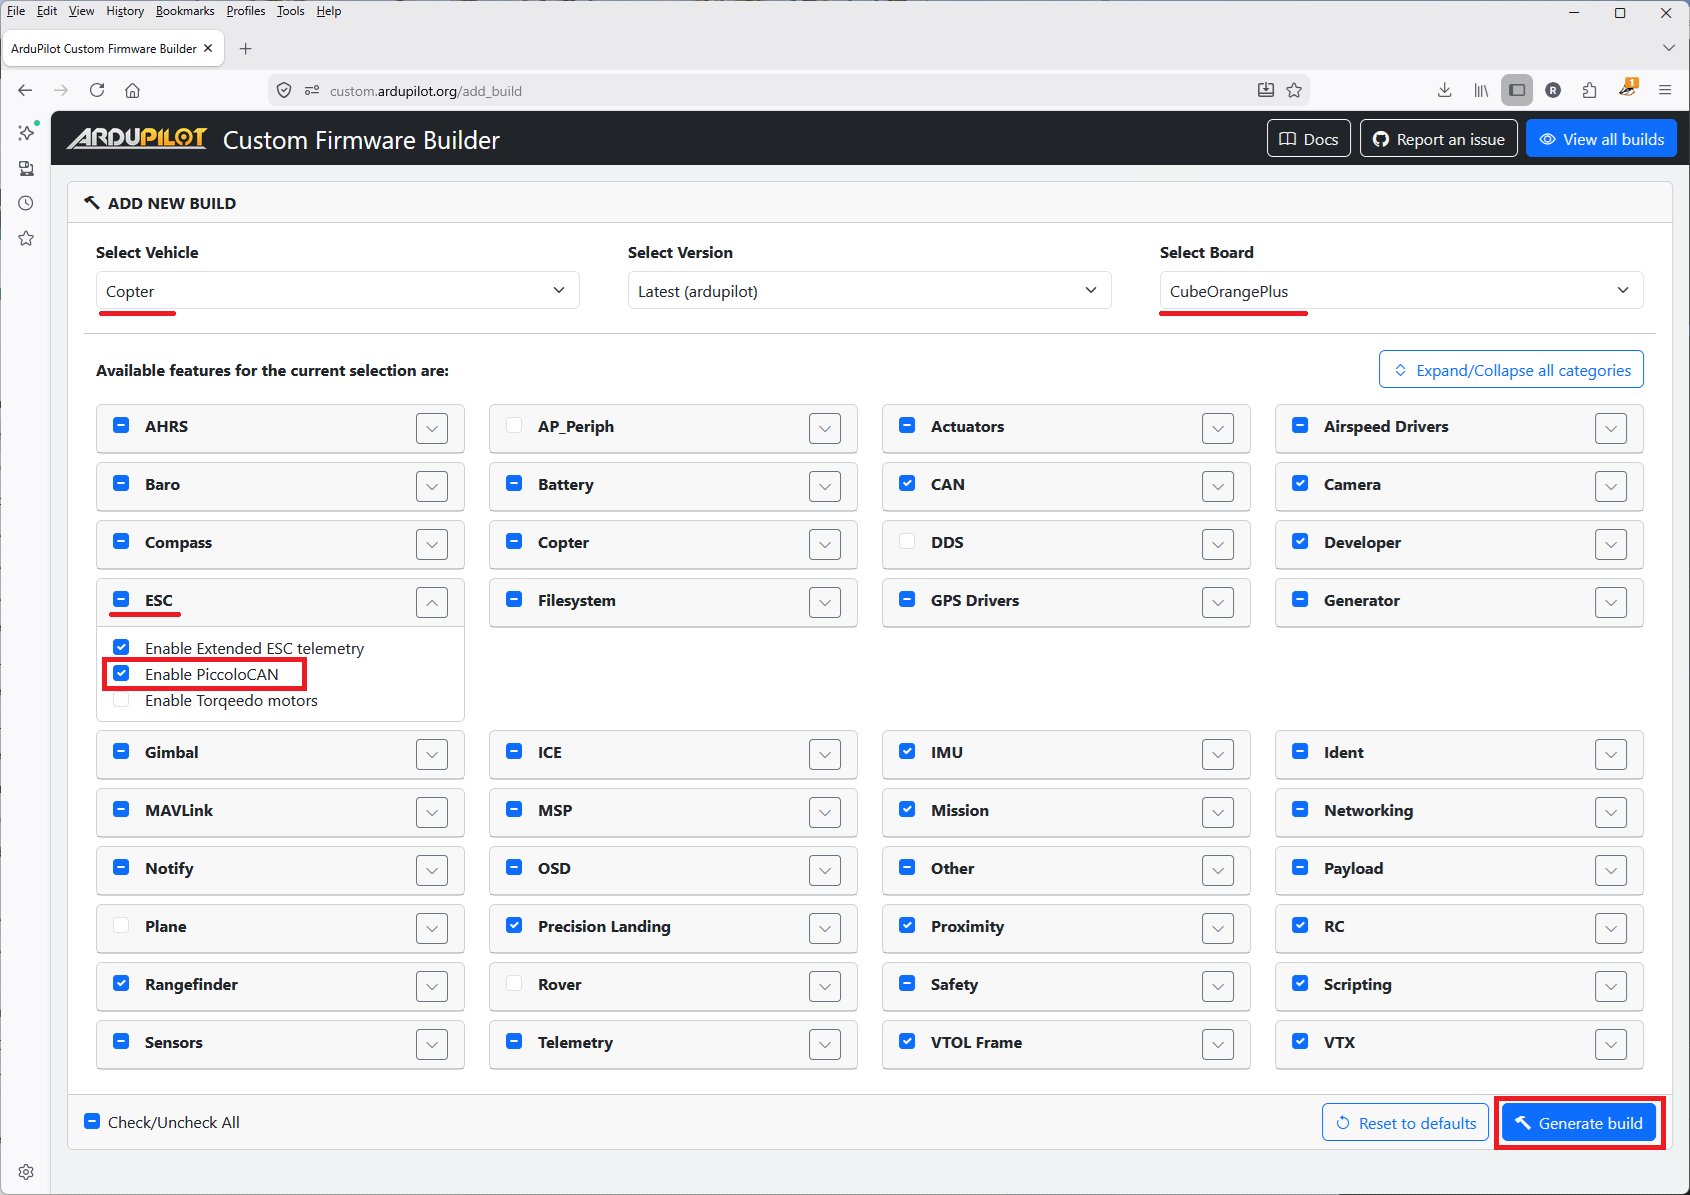Open the Bookmarks menu
The height and width of the screenshot is (1195, 1690).
[185, 11]
